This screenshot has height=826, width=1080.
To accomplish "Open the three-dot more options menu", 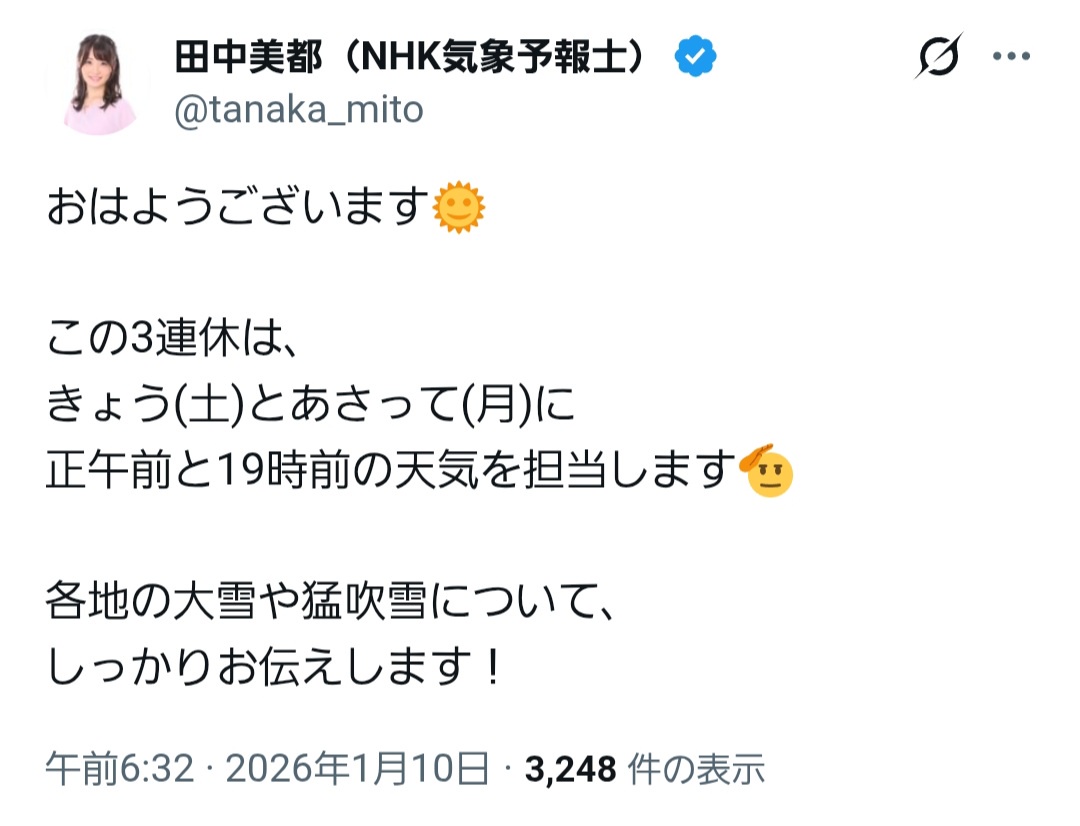I will tap(1010, 56).
